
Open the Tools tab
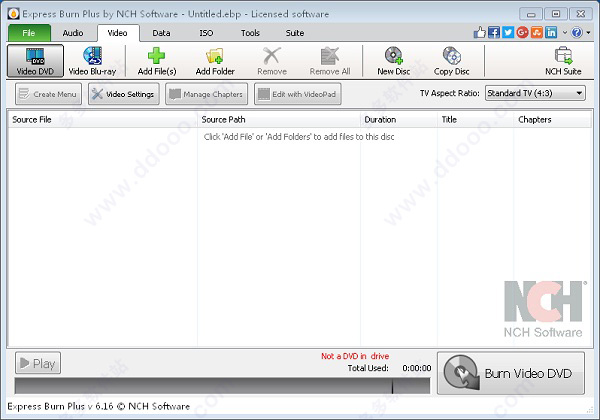coord(250,33)
